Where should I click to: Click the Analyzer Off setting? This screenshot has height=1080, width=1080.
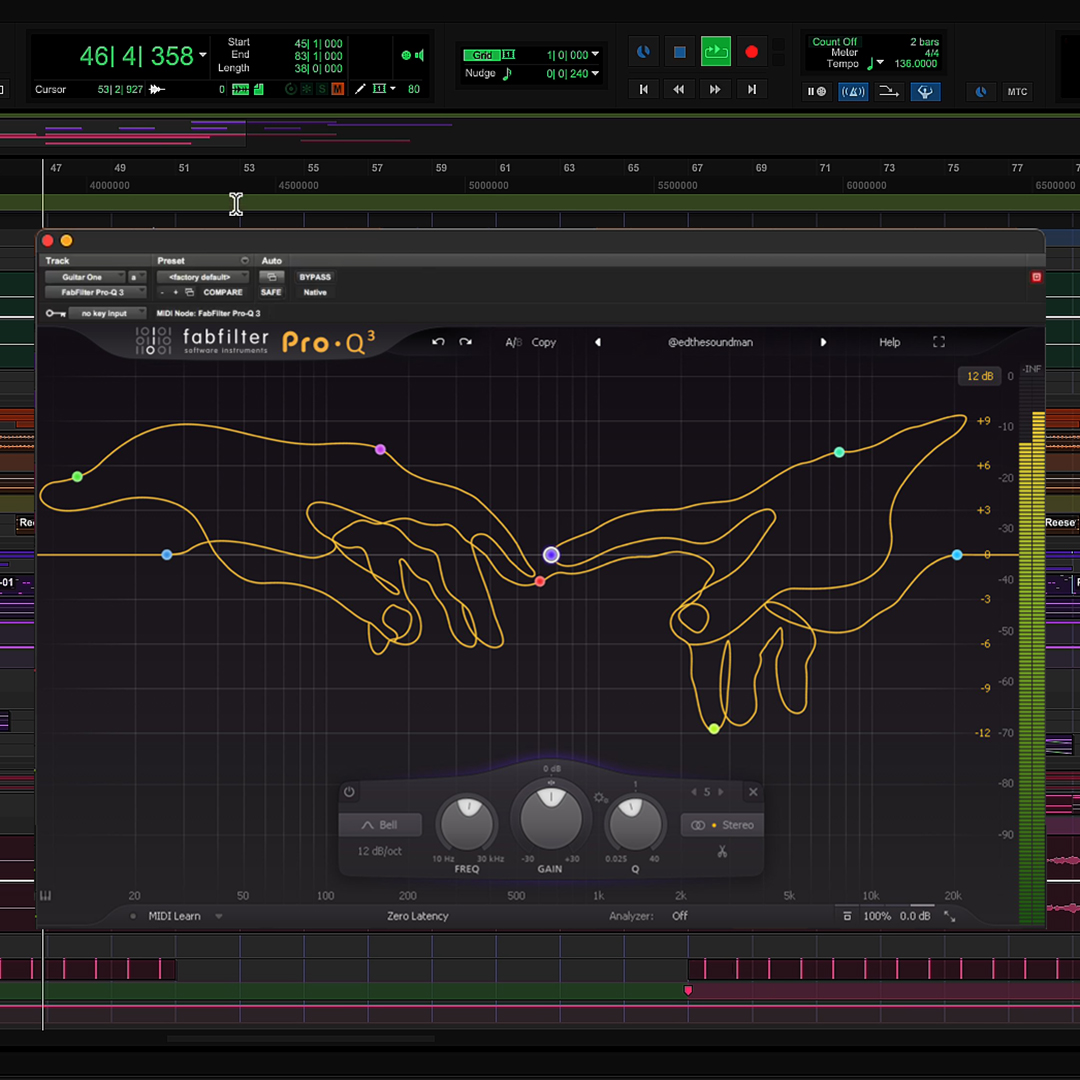(x=679, y=915)
